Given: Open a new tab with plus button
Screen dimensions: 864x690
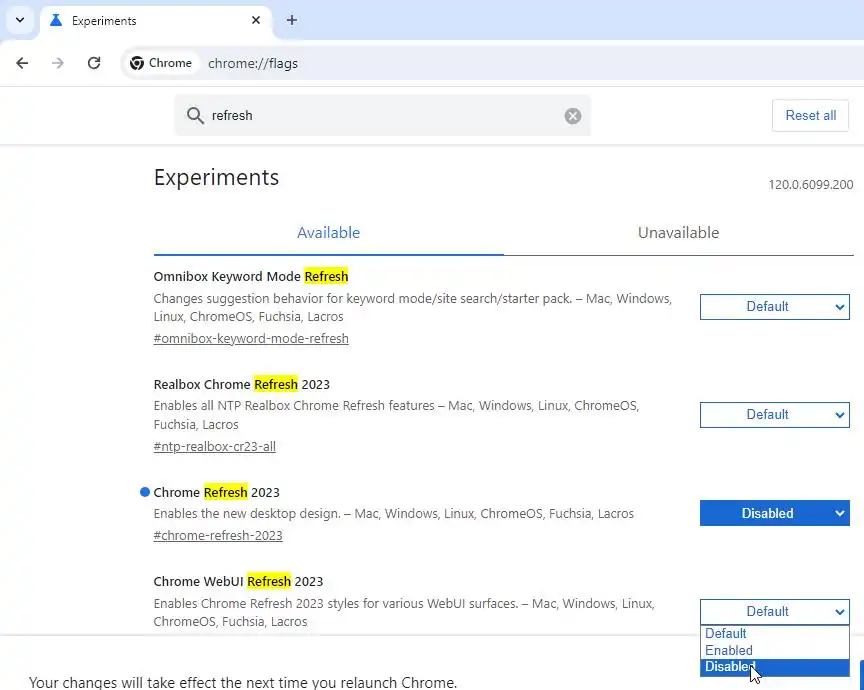Looking at the screenshot, I should point(292,20).
